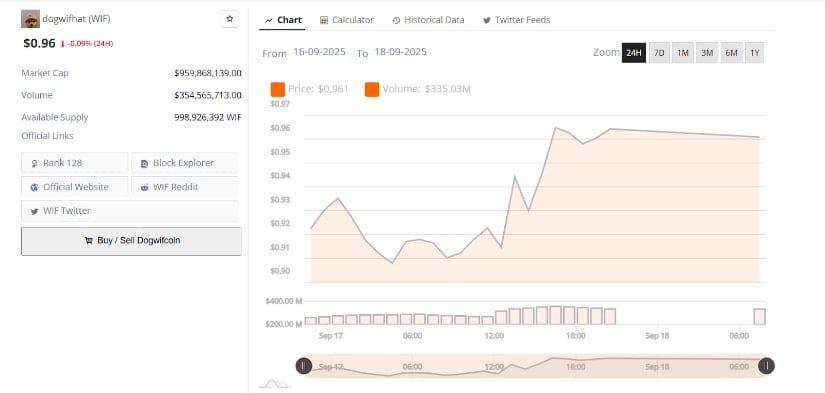Click the Buy / Sell Dogwifcoin button
This screenshot has width=825, height=393.
point(132,241)
